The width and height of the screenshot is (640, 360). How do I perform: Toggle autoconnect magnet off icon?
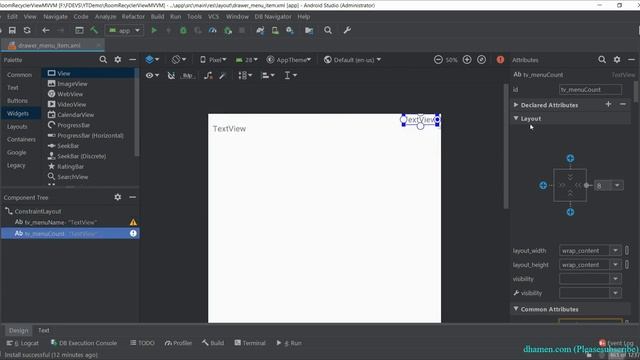tap(171, 76)
